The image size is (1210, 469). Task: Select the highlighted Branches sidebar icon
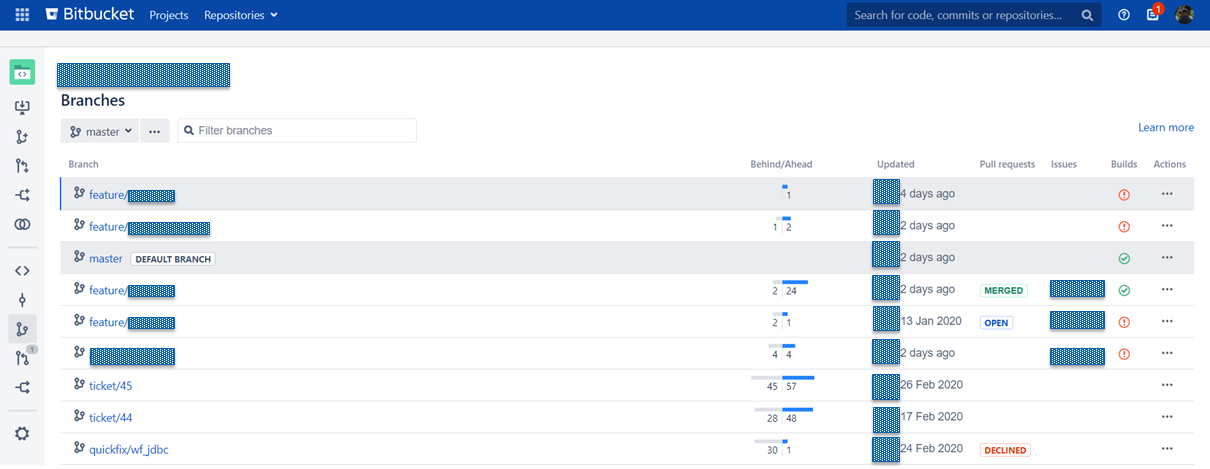click(22, 329)
